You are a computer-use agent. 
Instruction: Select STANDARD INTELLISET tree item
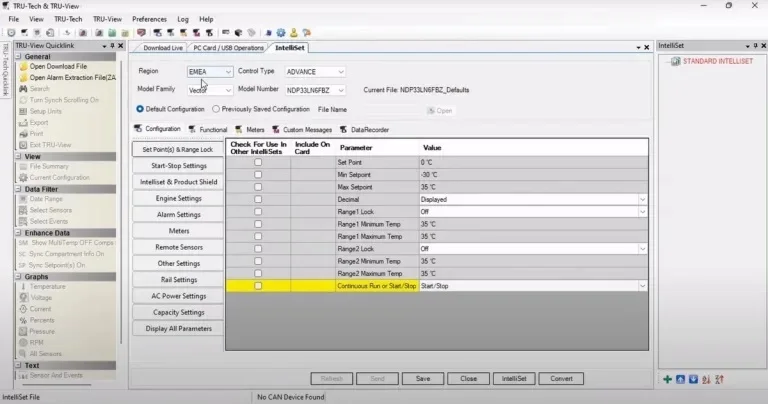[715, 62]
